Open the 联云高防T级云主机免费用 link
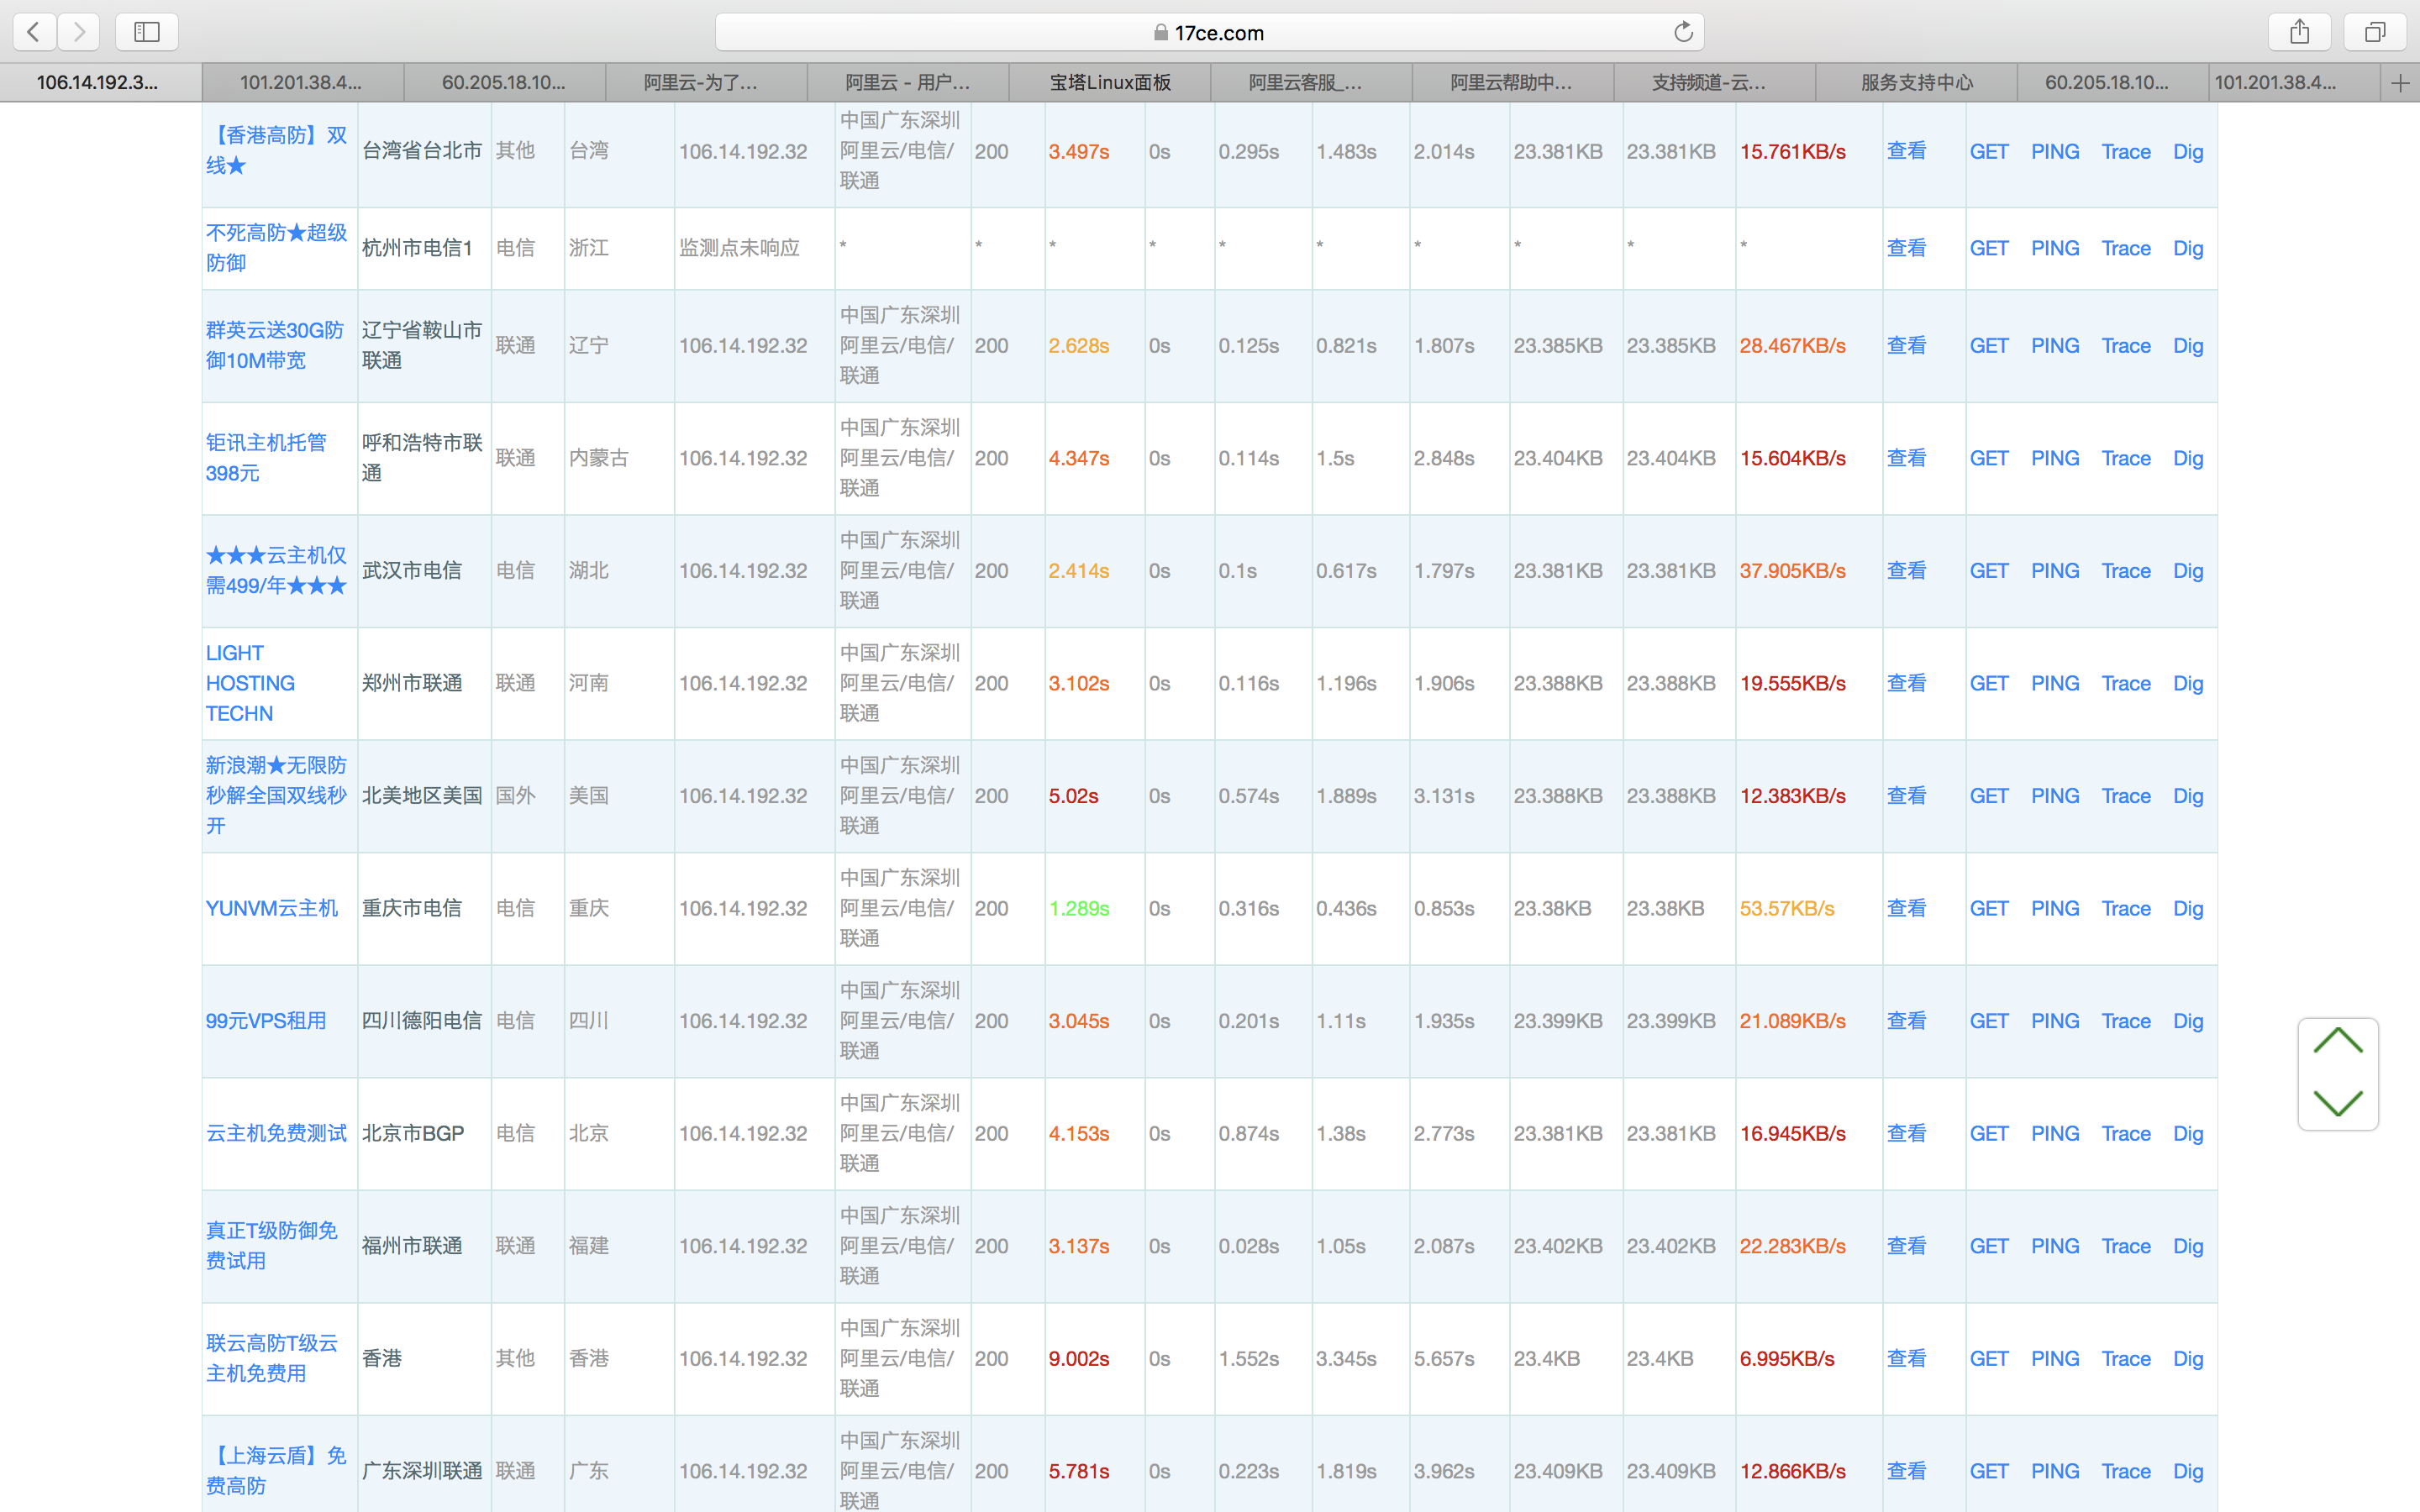The width and height of the screenshot is (2420, 1512). (272, 1358)
